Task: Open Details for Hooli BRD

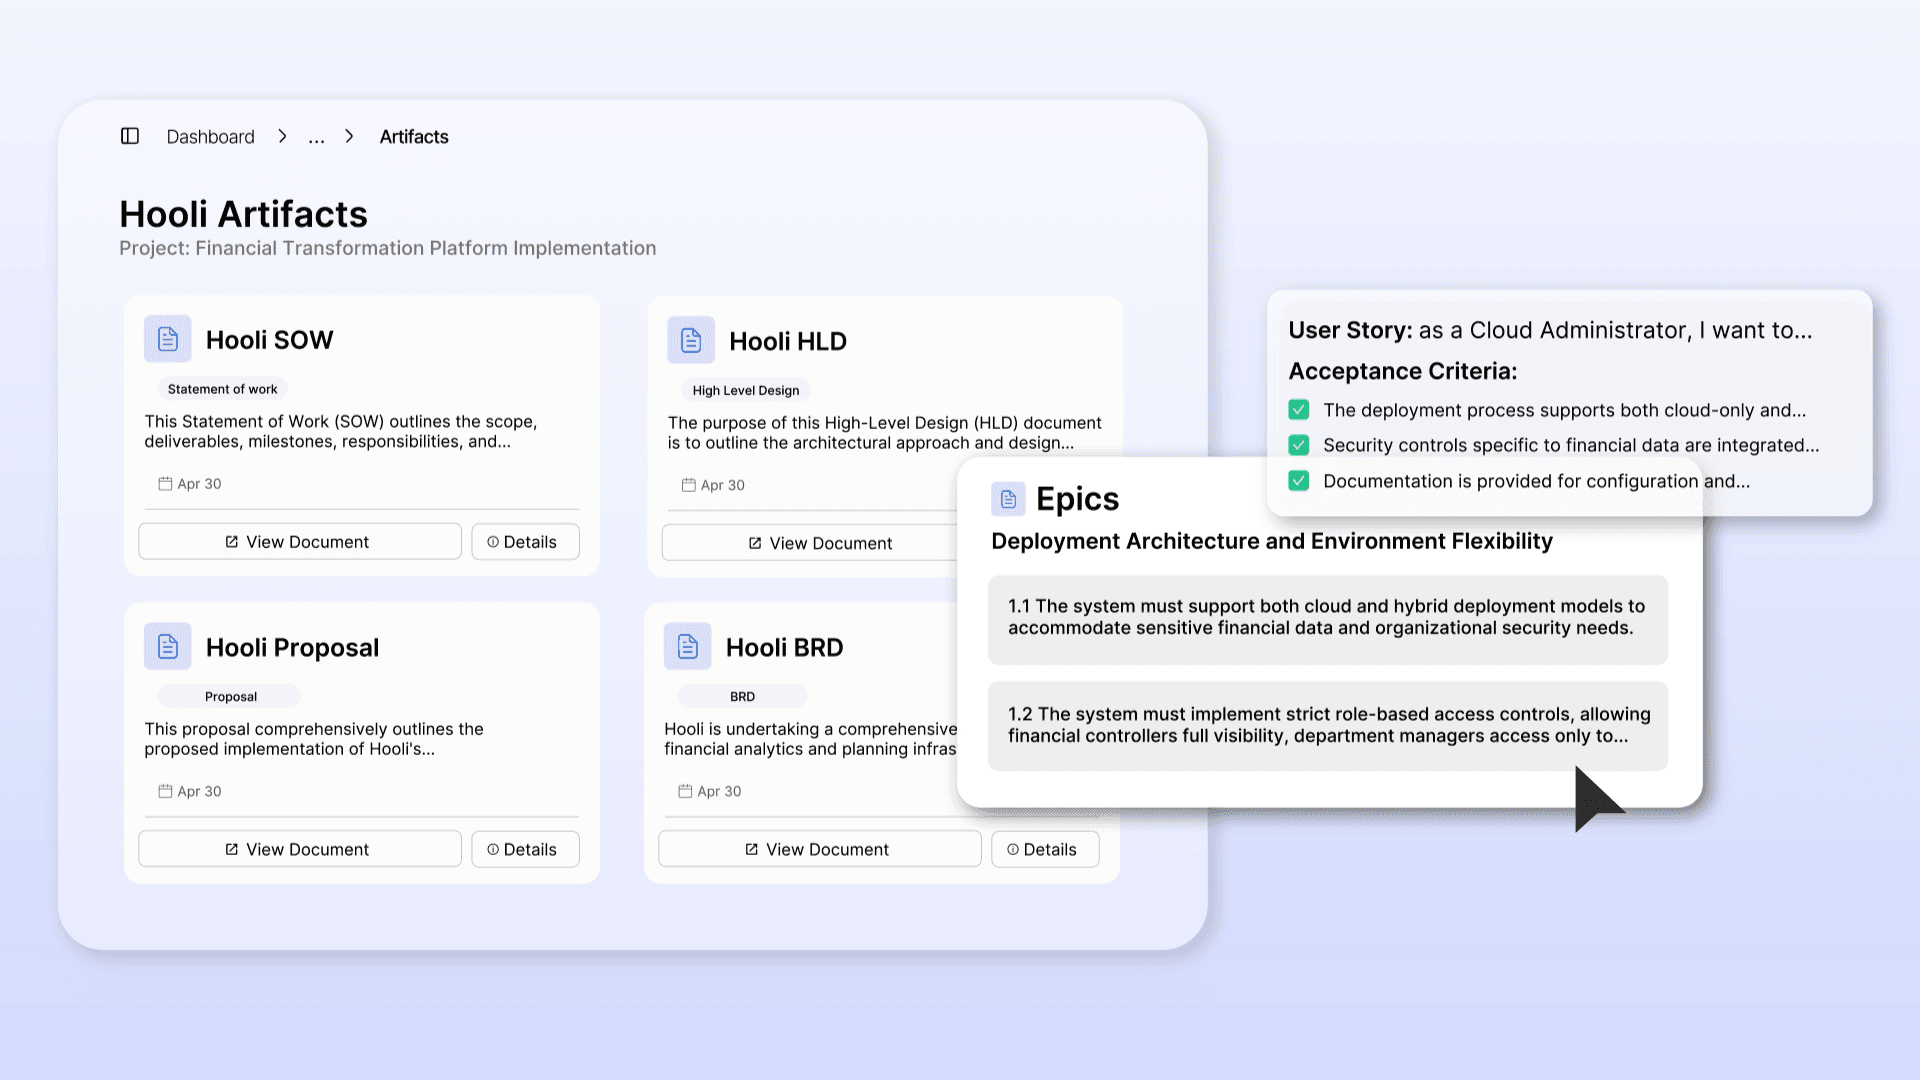Action: [1045, 849]
